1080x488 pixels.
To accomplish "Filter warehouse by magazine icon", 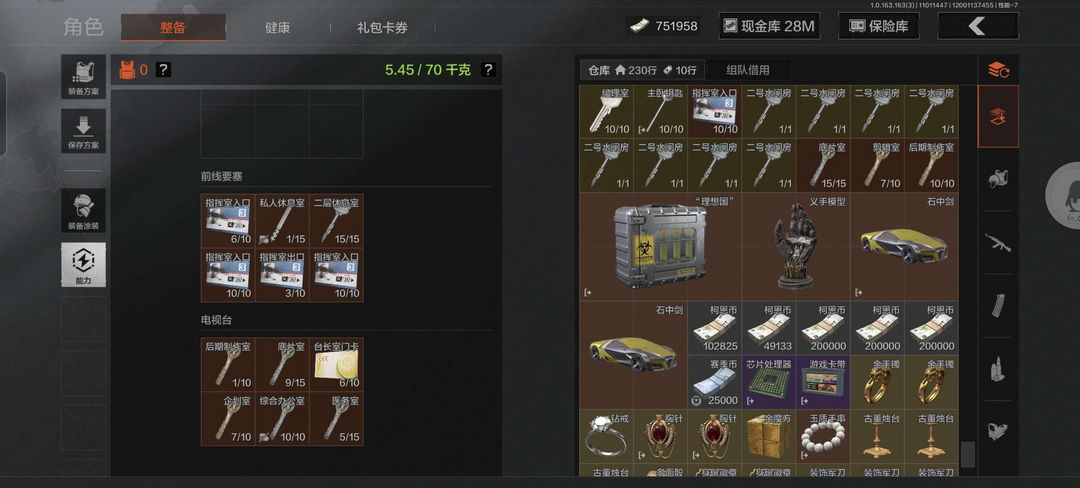I will (998, 306).
